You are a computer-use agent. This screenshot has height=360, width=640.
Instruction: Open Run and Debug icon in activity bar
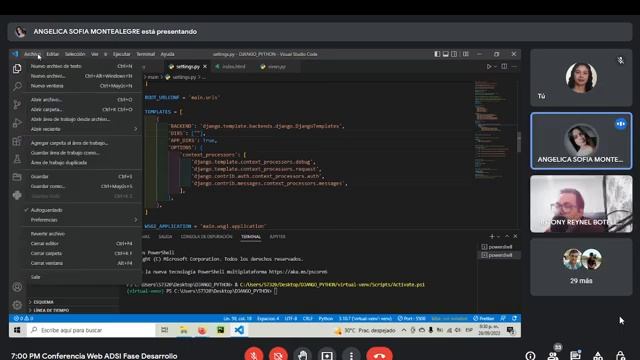tap(17, 122)
